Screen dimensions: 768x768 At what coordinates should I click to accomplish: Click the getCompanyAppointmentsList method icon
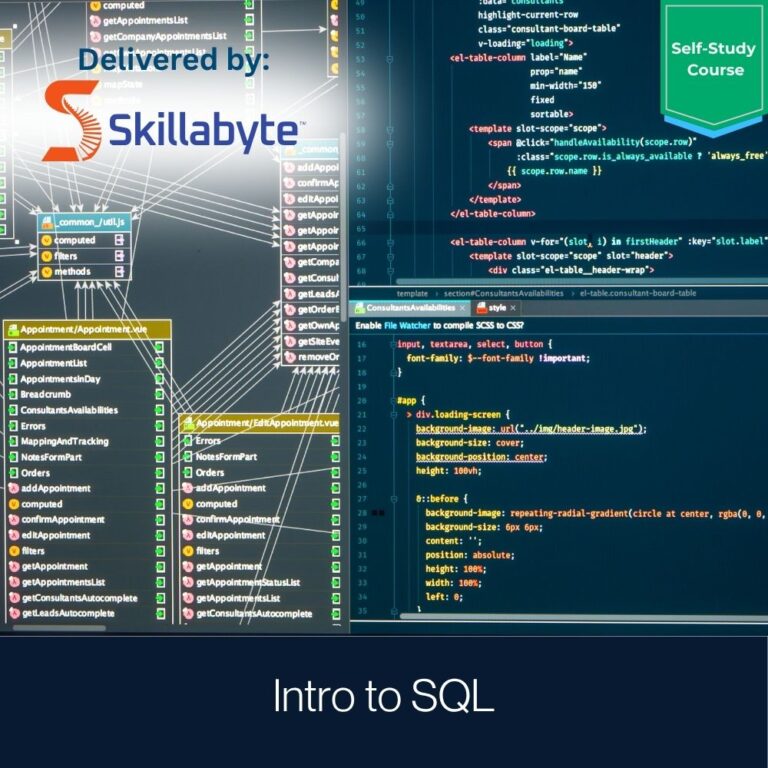pyautogui.click(x=95, y=36)
